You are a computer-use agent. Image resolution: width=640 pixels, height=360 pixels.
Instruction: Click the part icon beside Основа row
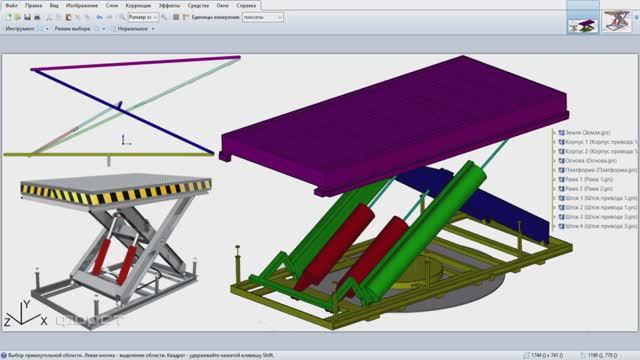pos(561,161)
